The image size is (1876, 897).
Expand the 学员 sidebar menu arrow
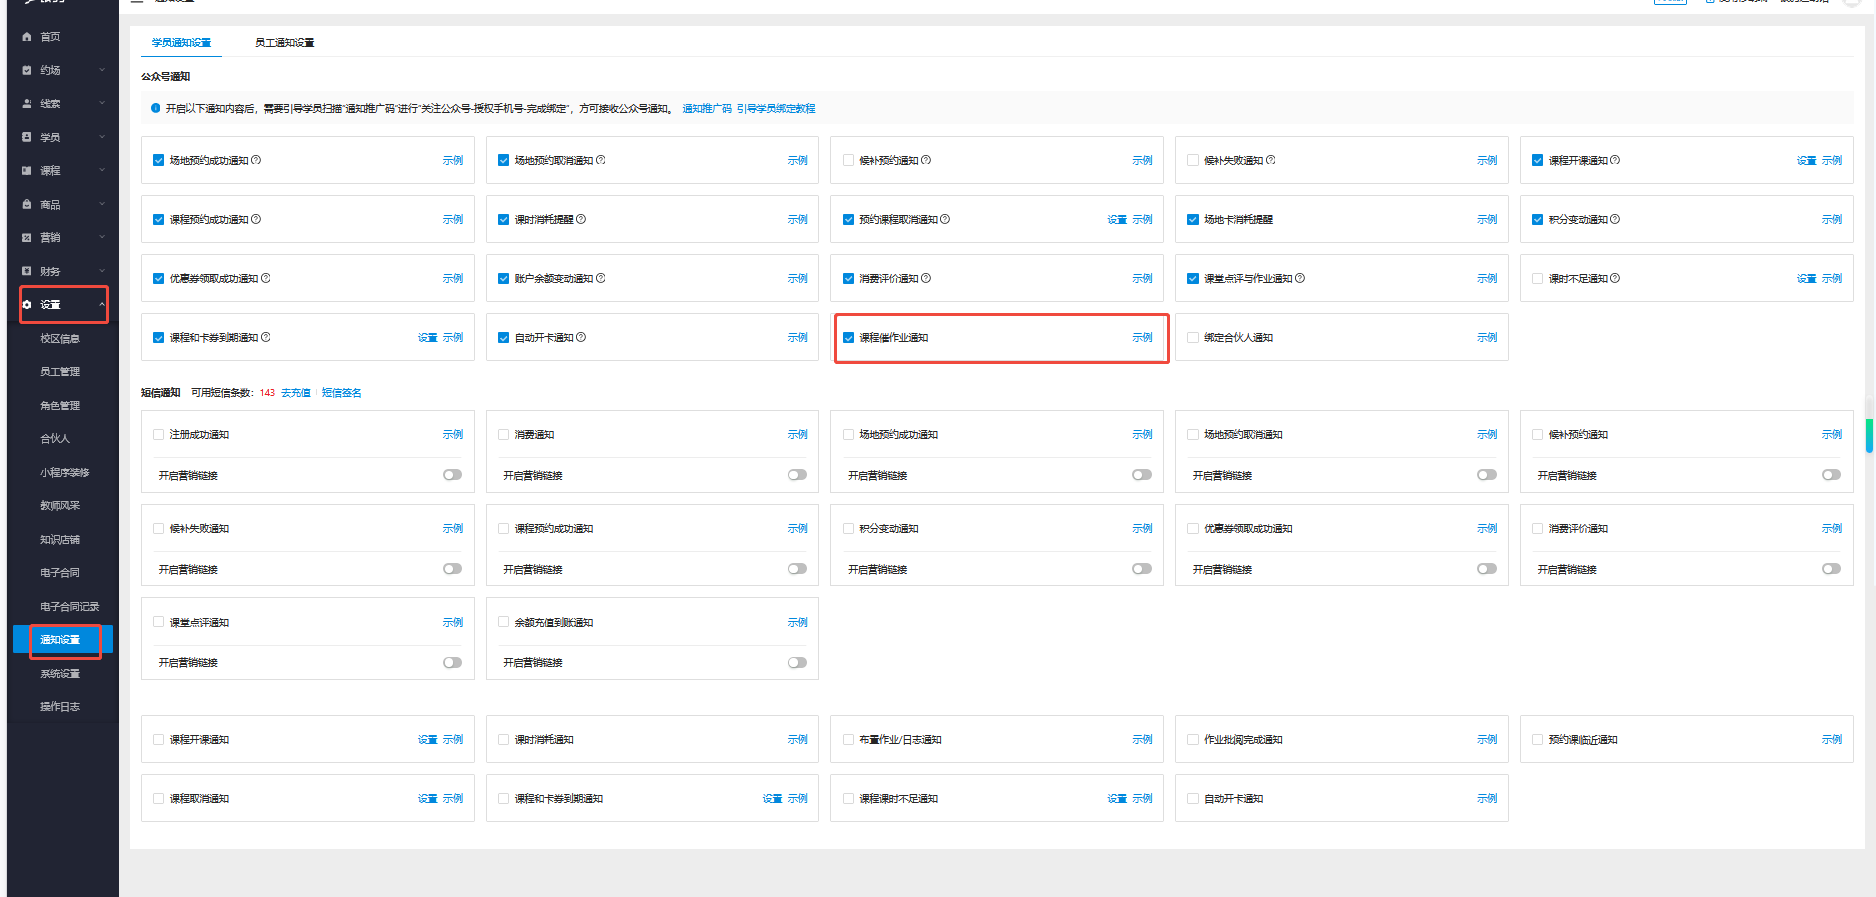coord(102,137)
